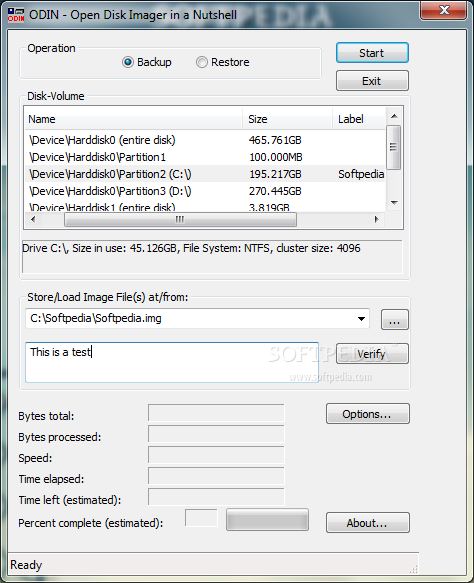Click the Time elapsed field

click(x=216, y=476)
